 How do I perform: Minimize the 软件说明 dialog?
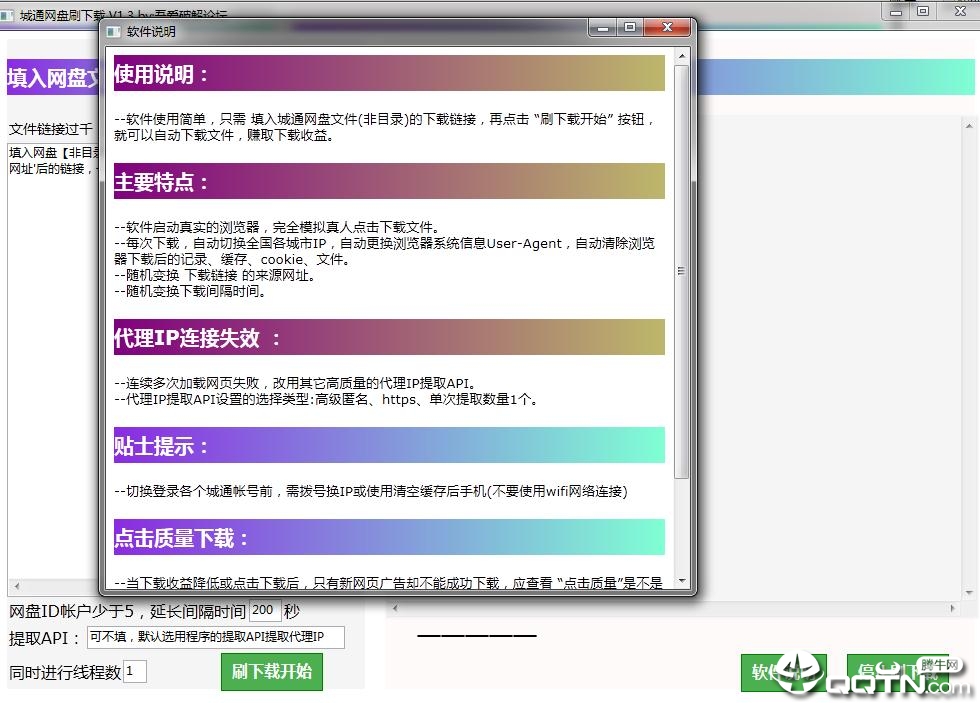pos(602,28)
